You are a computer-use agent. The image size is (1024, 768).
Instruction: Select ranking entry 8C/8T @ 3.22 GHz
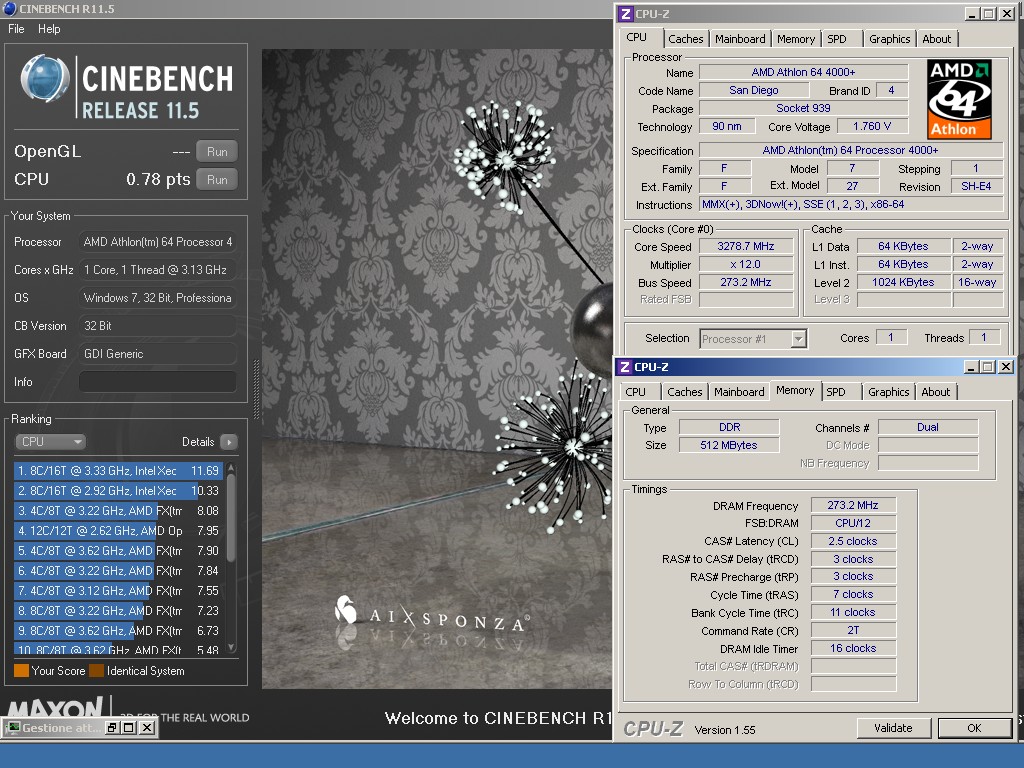[118, 611]
